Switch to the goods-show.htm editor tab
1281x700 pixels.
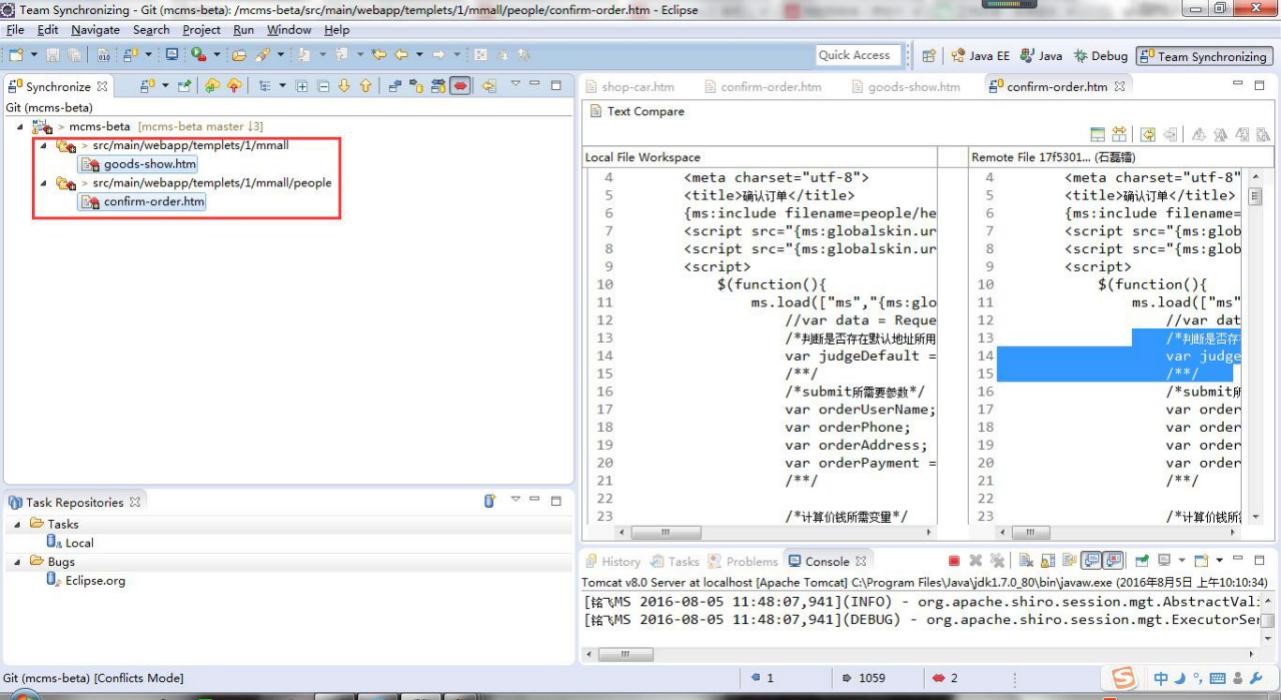(x=907, y=87)
